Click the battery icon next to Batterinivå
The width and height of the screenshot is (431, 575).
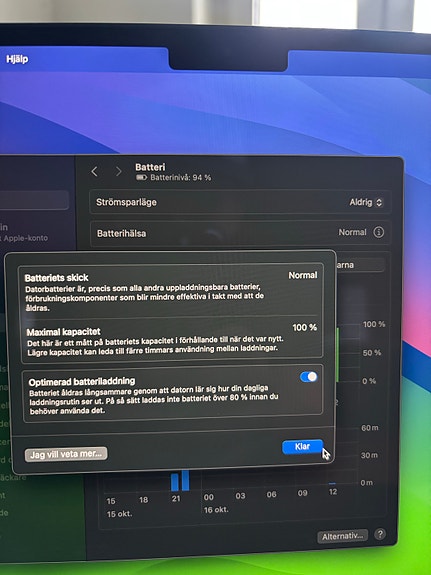[142, 177]
